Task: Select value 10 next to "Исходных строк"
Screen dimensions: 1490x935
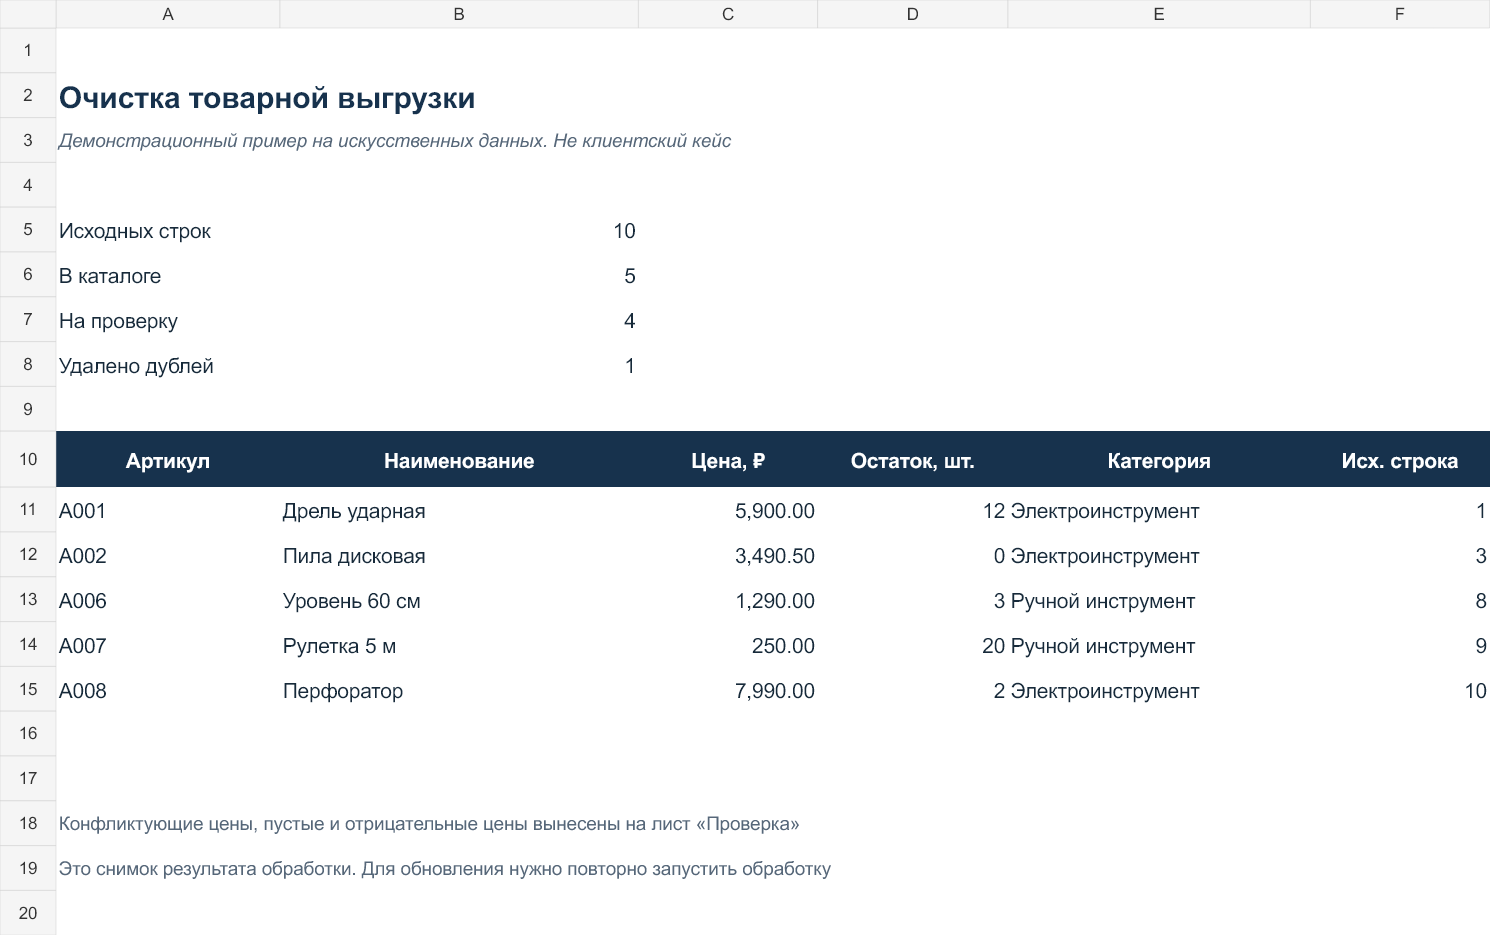Action: pos(459,231)
